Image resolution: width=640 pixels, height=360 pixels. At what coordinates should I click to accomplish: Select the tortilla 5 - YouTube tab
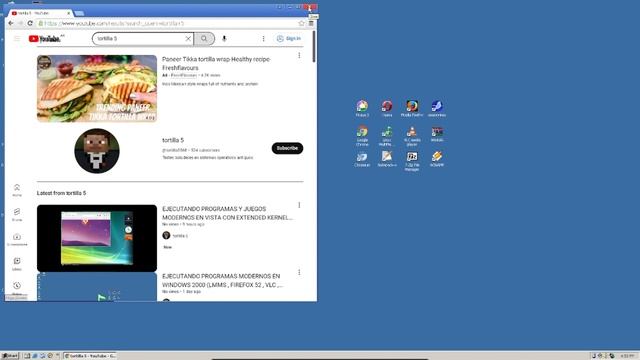41,13
